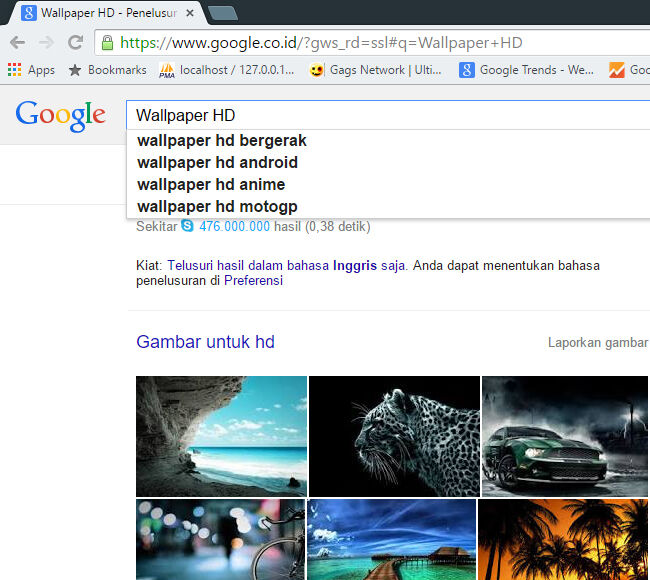650x580 pixels.
Task: Select the Wallpaper HD browser tab
Action: tap(108, 13)
